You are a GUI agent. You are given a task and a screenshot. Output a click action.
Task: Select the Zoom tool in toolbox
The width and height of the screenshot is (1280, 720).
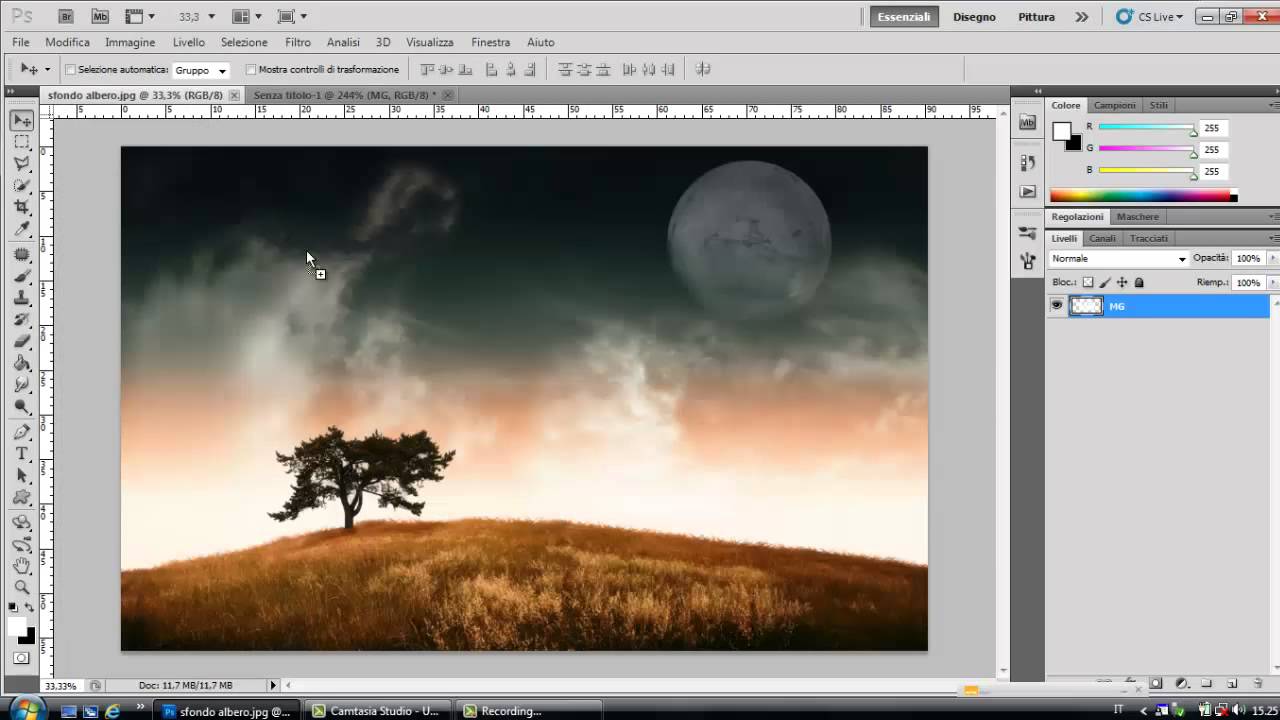point(22,587)
